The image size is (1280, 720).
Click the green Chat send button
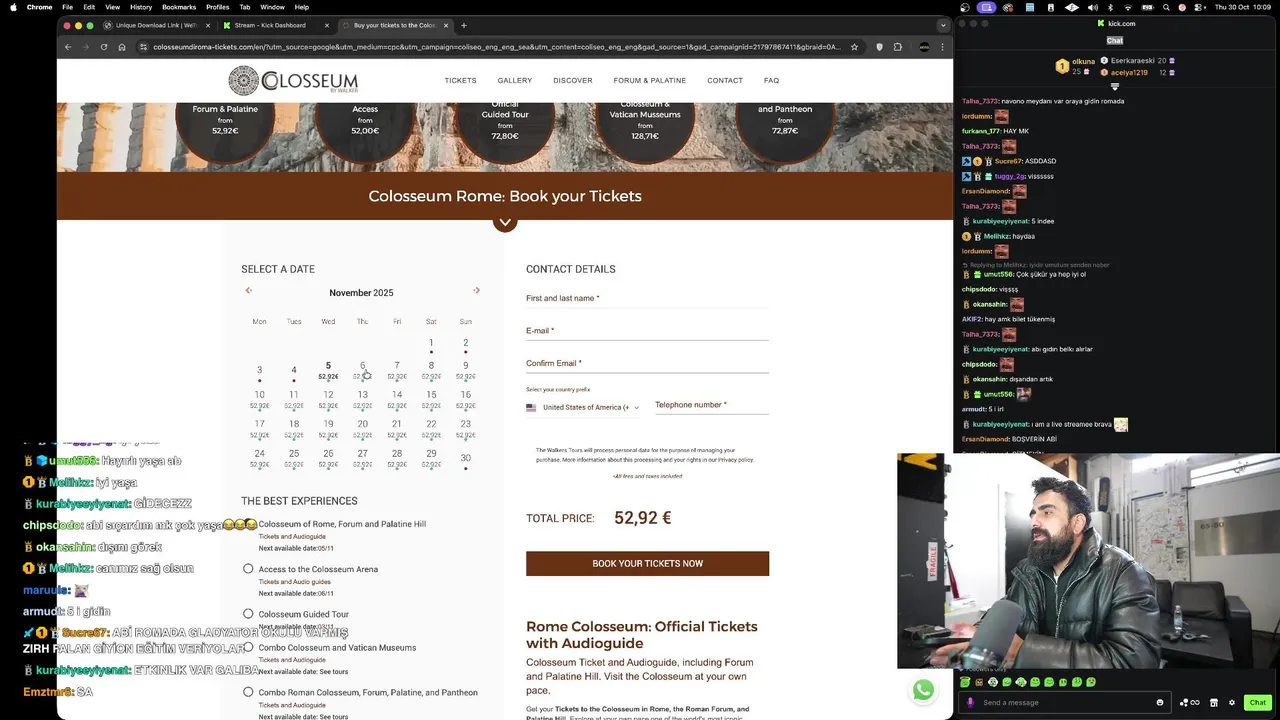1258,702
